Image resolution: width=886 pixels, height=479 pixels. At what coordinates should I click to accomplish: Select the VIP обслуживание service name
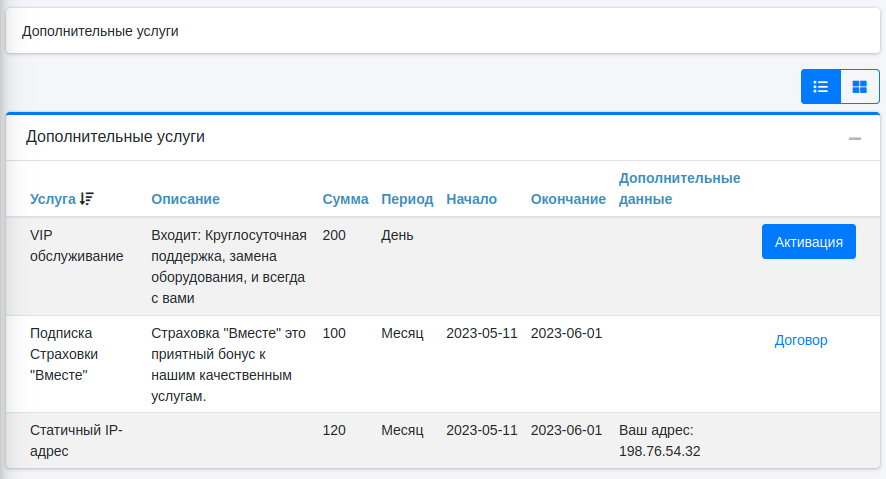[x=76, y=245]
